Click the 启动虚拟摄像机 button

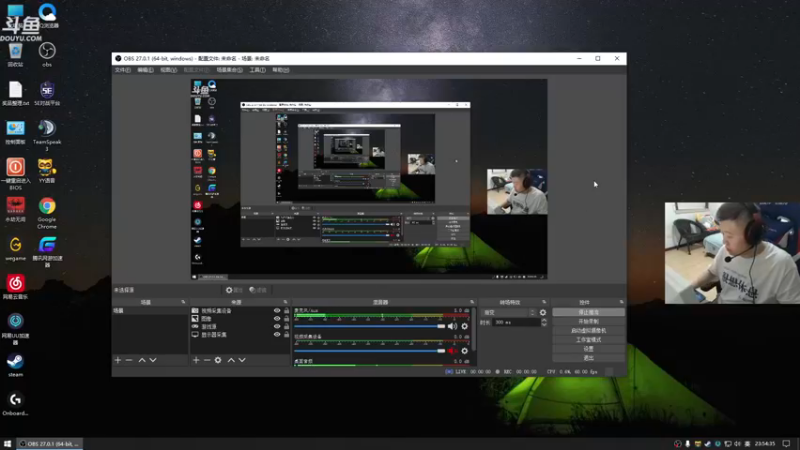click(x=588, y=331)
